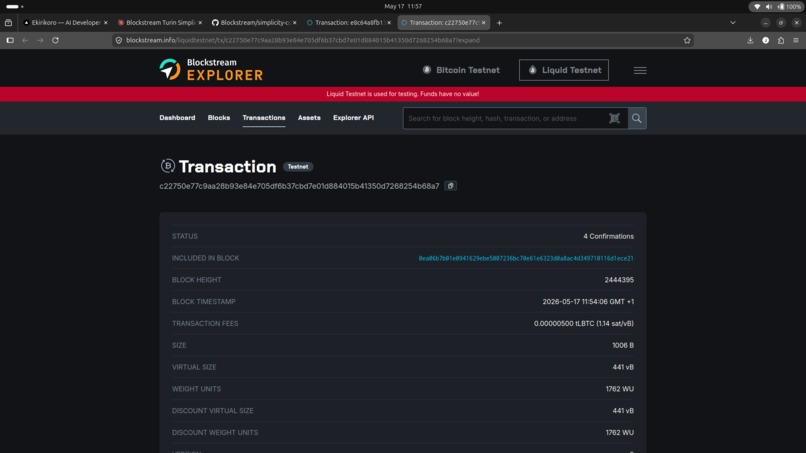806x453 pixels.
Task: Open the network status tray icon
Action: click(757, 7)
